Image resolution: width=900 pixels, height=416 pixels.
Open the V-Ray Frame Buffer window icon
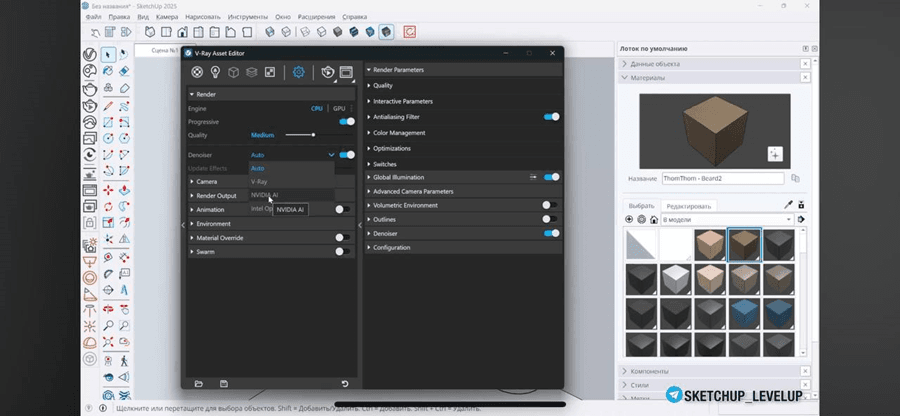[x=346, y=72]
